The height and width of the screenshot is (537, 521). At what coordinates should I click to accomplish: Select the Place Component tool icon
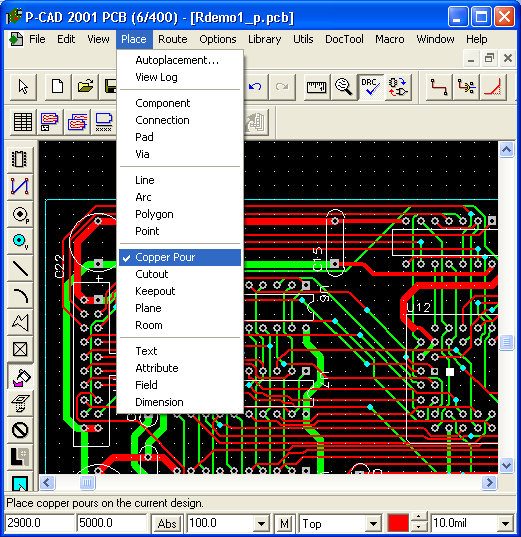[20, 159]
